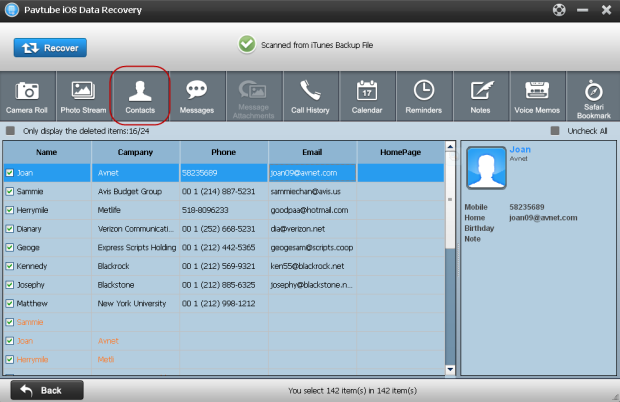The image size is (620, 402).
Task: Toggle the Uncheck All checkbox
Action: click(555, 131)
